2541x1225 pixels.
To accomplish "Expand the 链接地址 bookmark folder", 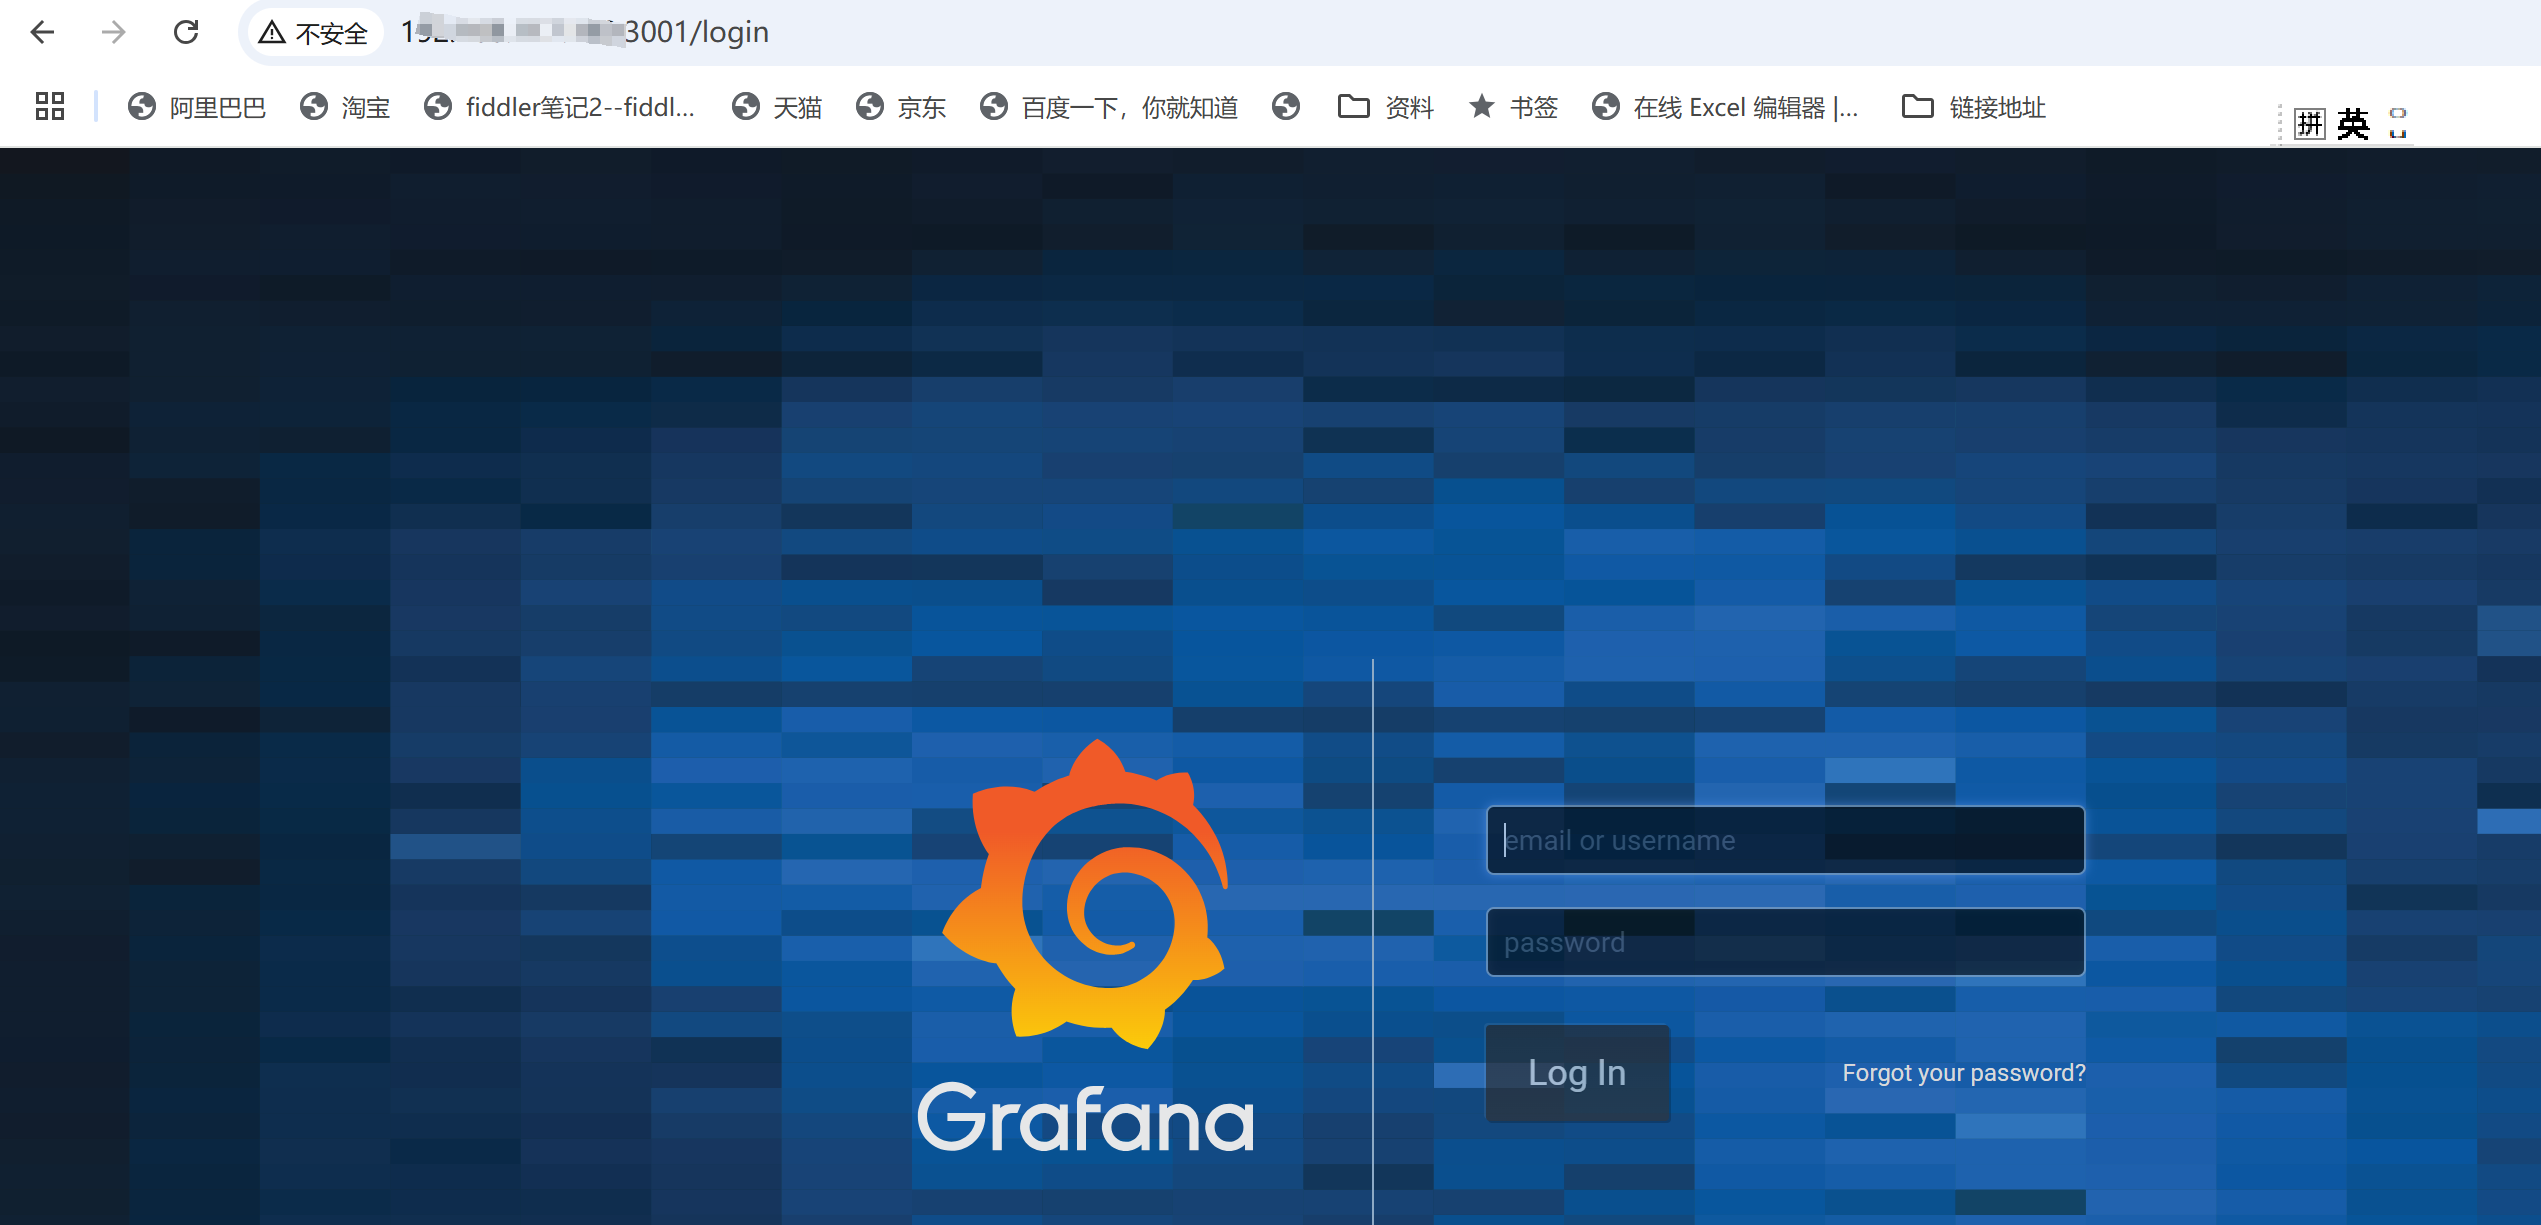I will click(1974, 106).
